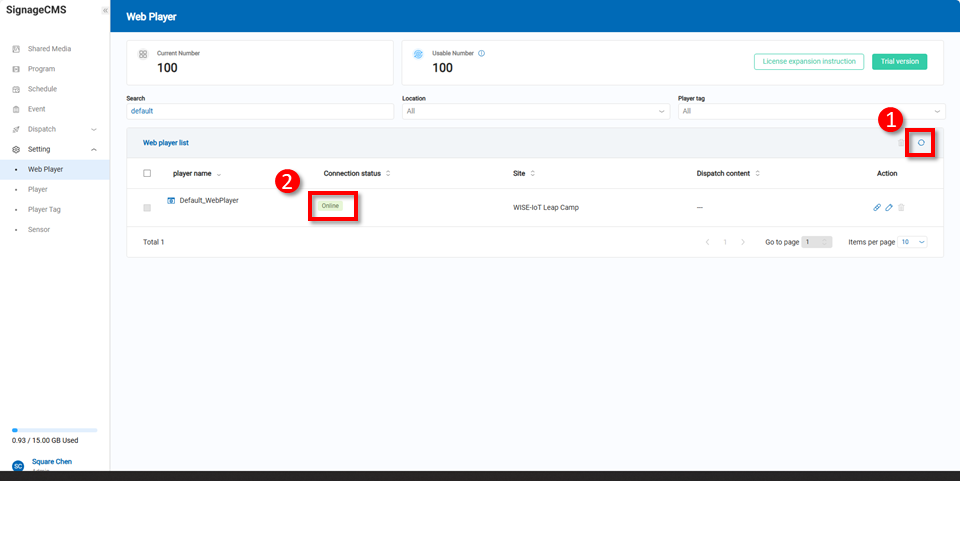Click the storage usage progress bar

coord(54,430)
